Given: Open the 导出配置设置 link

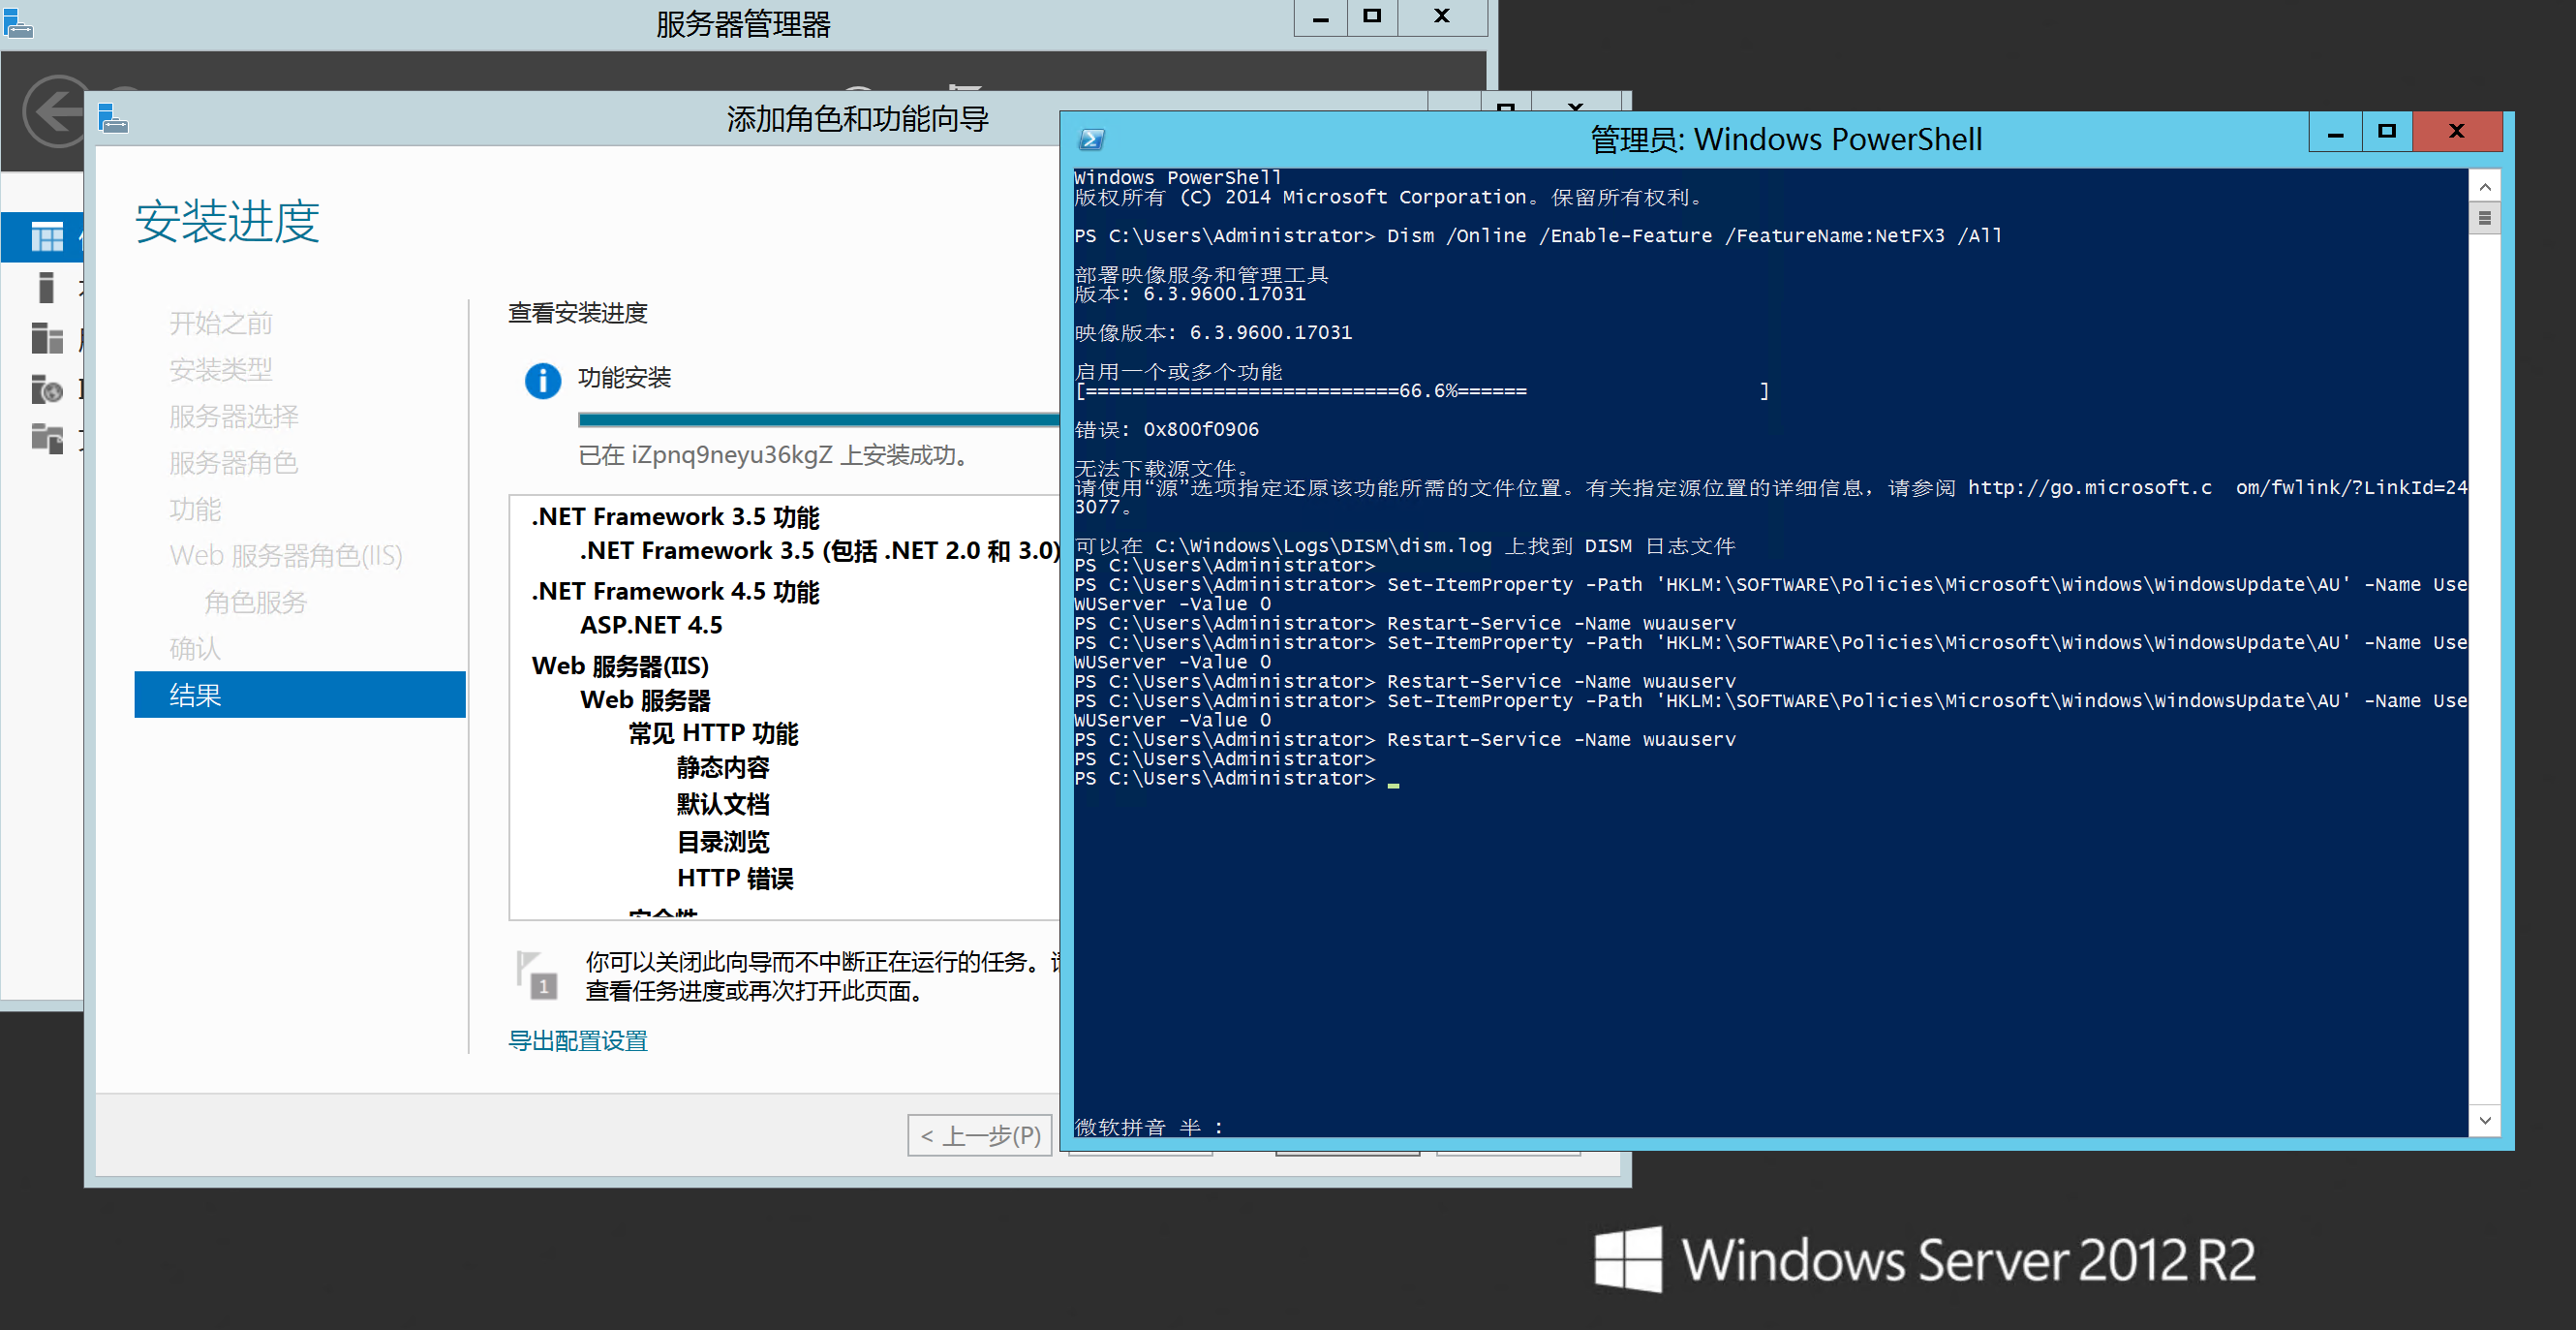Looking at the screenshot, I should (577, 1041).
